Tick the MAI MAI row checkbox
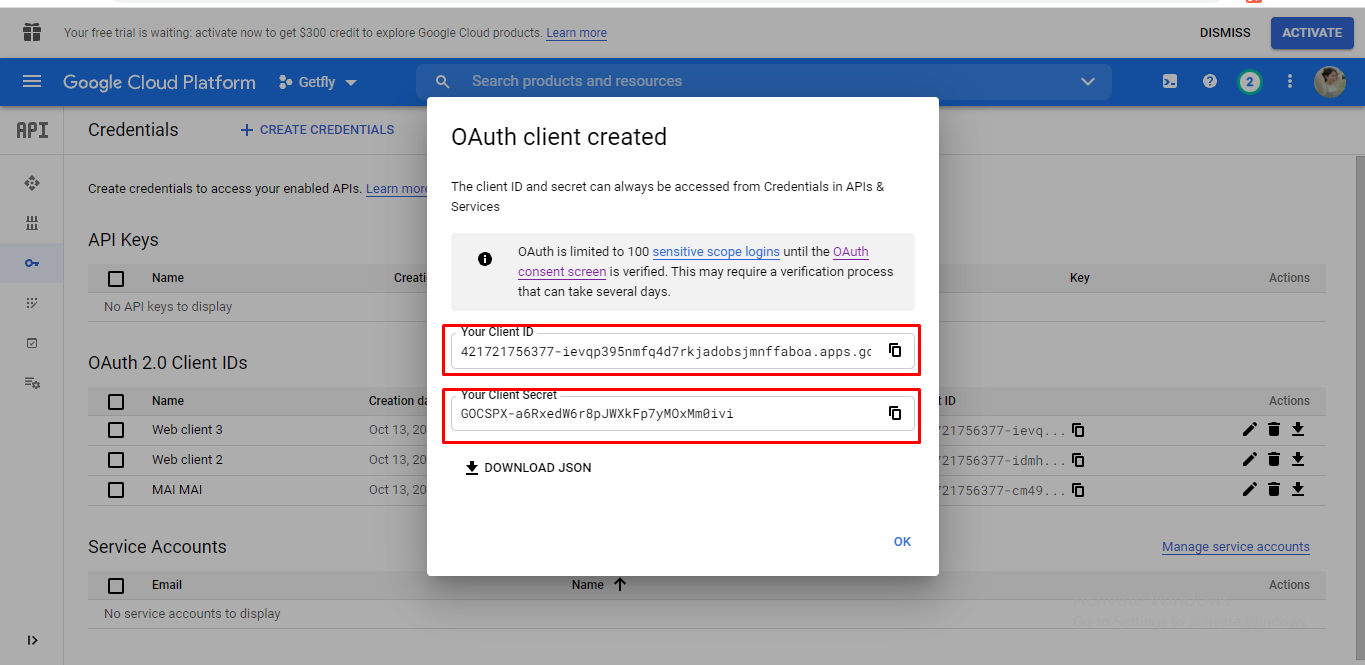This screenshot has height=665, width=1365. (x=116, y=490)
